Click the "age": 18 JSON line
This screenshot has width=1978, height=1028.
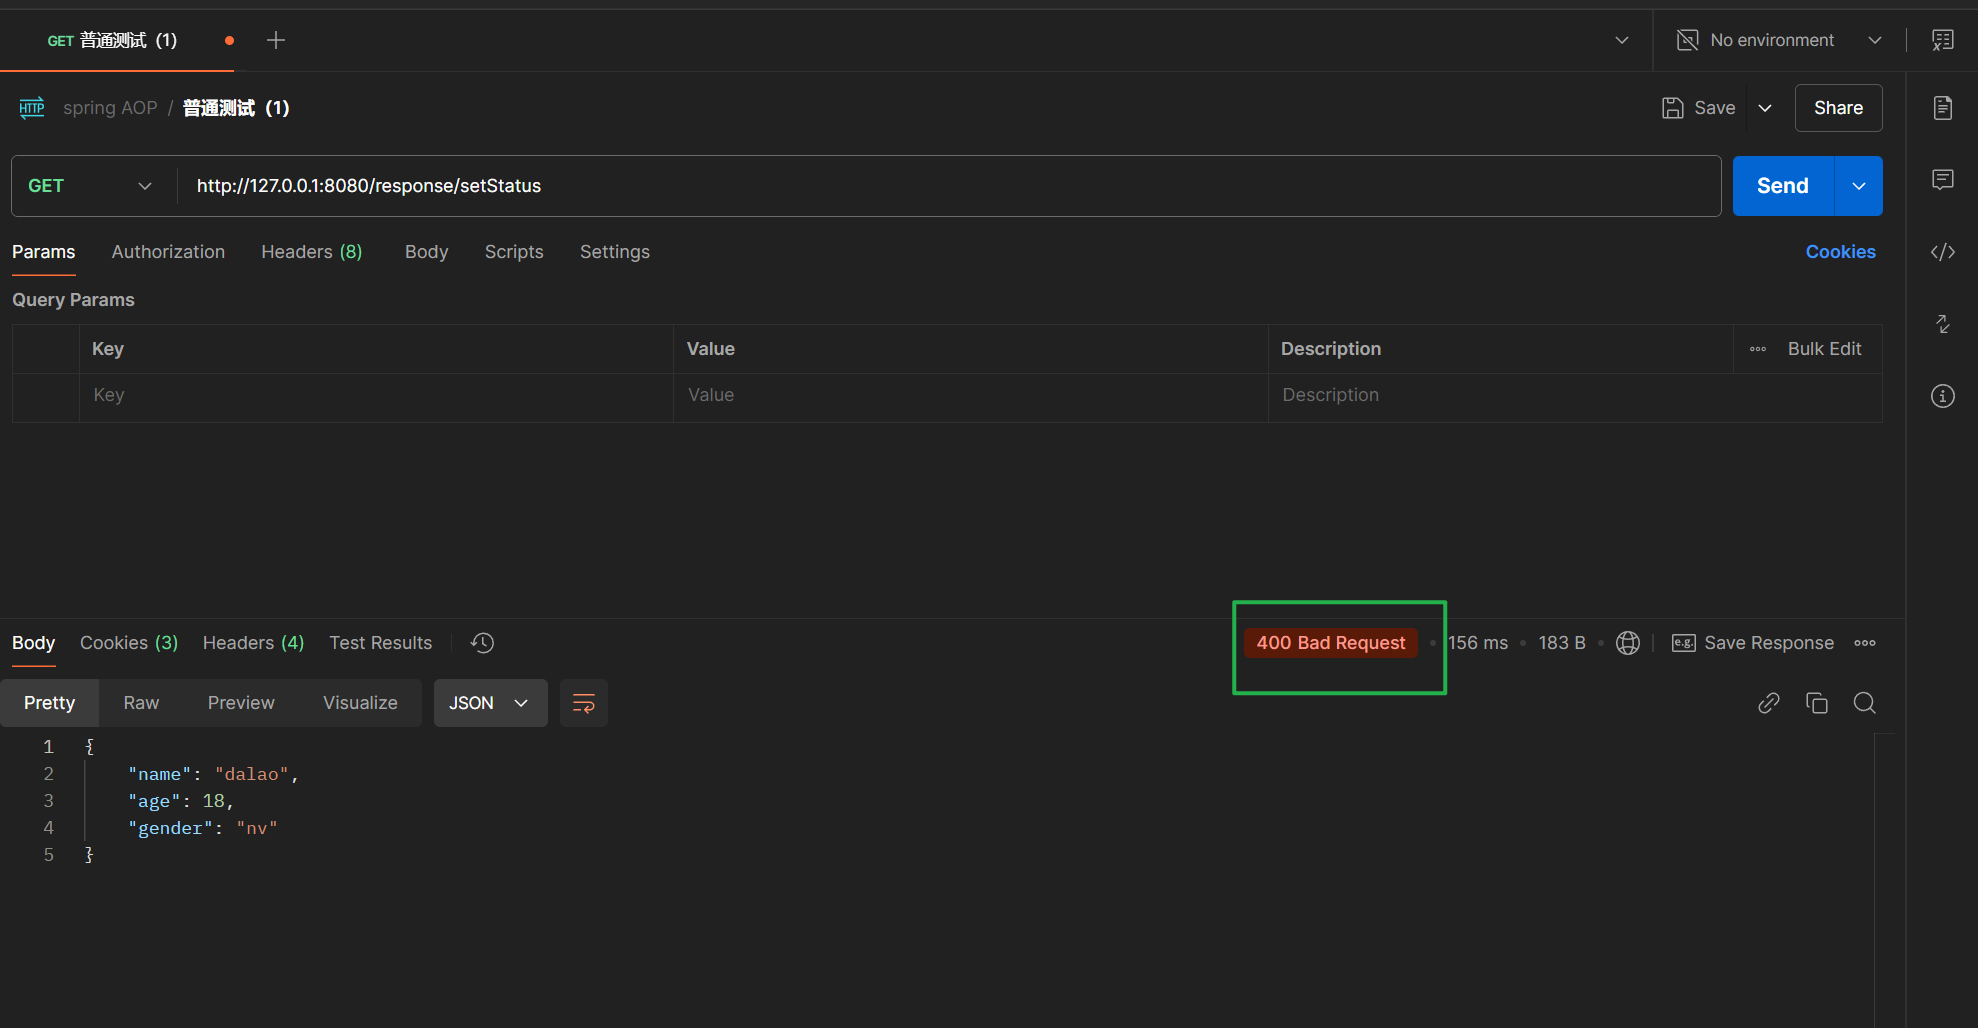pyautogui.click(x=180, y=801)
